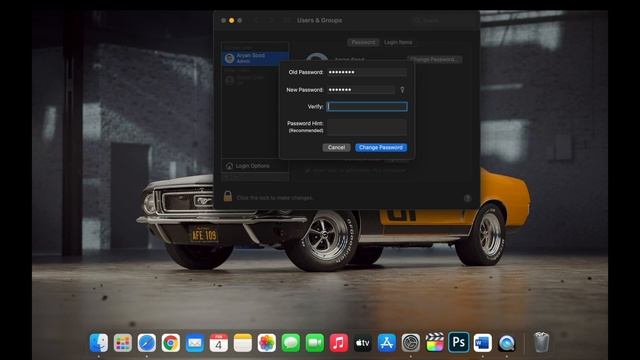Open Login Options in the sidebar
640x360 pixels.
click(x=255, y=166)
